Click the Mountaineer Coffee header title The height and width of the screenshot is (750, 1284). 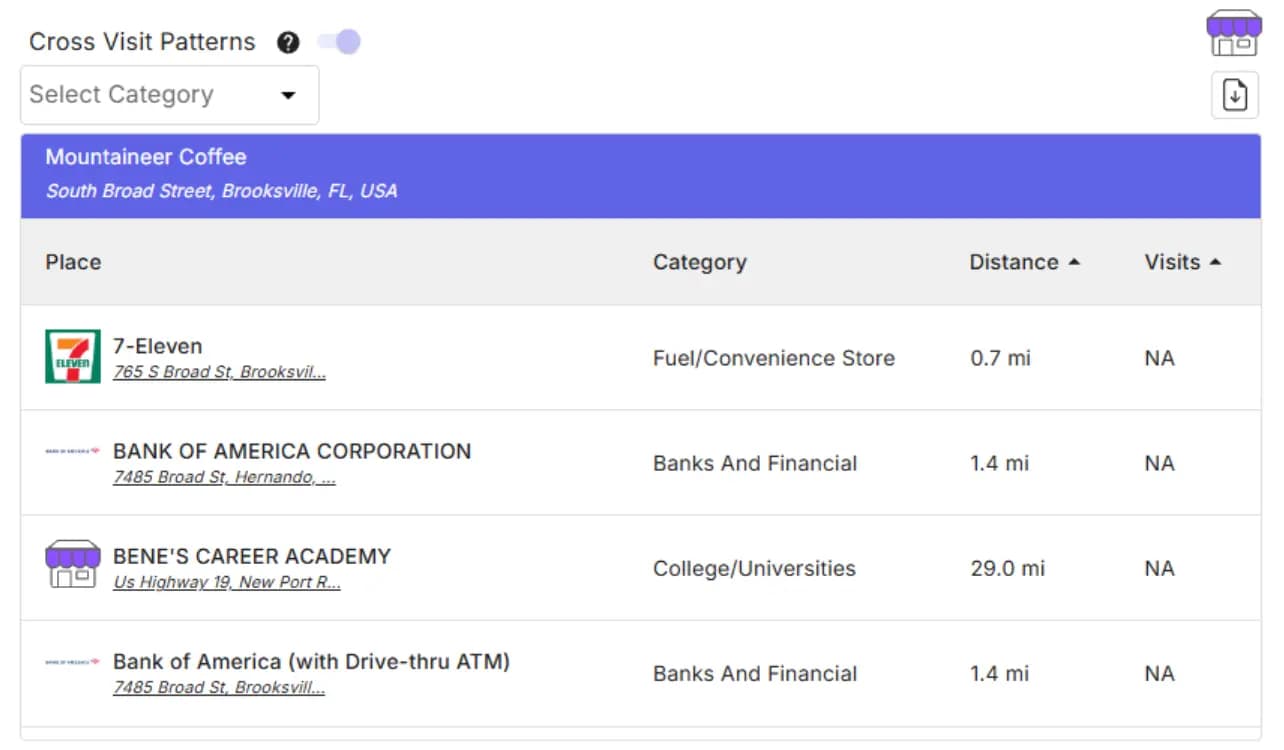(x=146, y=157)
